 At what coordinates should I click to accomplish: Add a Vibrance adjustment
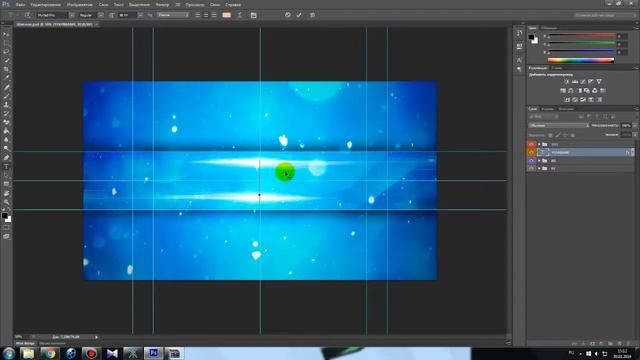[599, 82]
